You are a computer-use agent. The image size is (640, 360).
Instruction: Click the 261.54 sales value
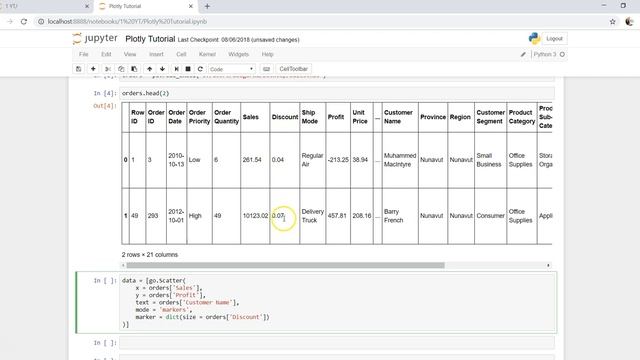coord(252,160)
